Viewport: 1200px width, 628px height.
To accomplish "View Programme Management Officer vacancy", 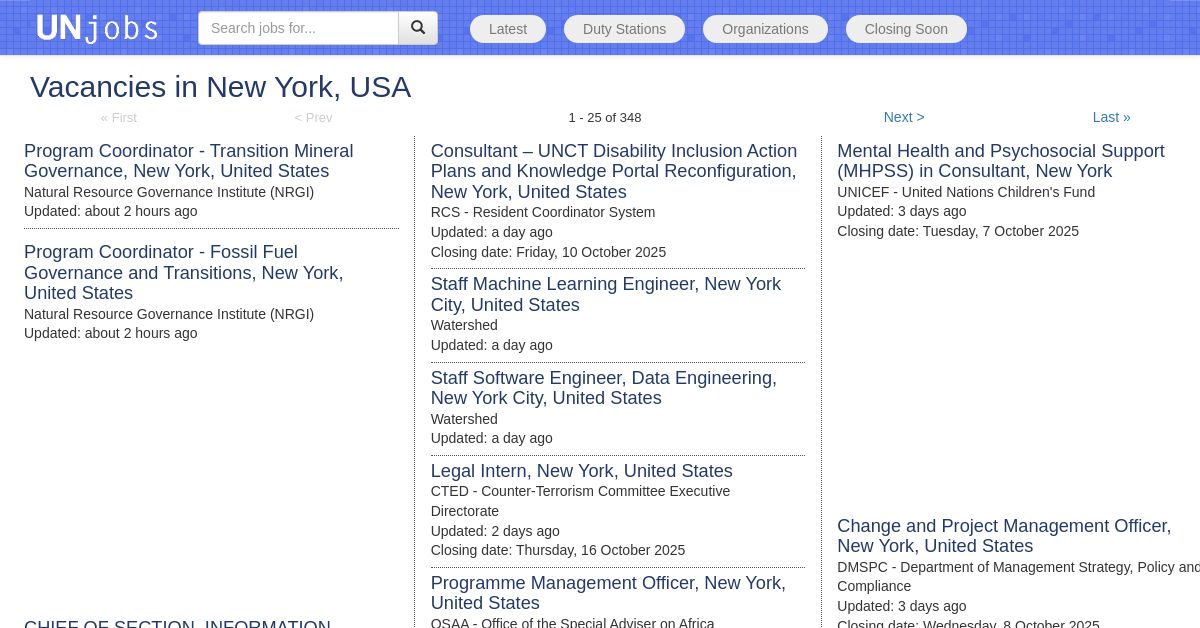I will point(608,593).
